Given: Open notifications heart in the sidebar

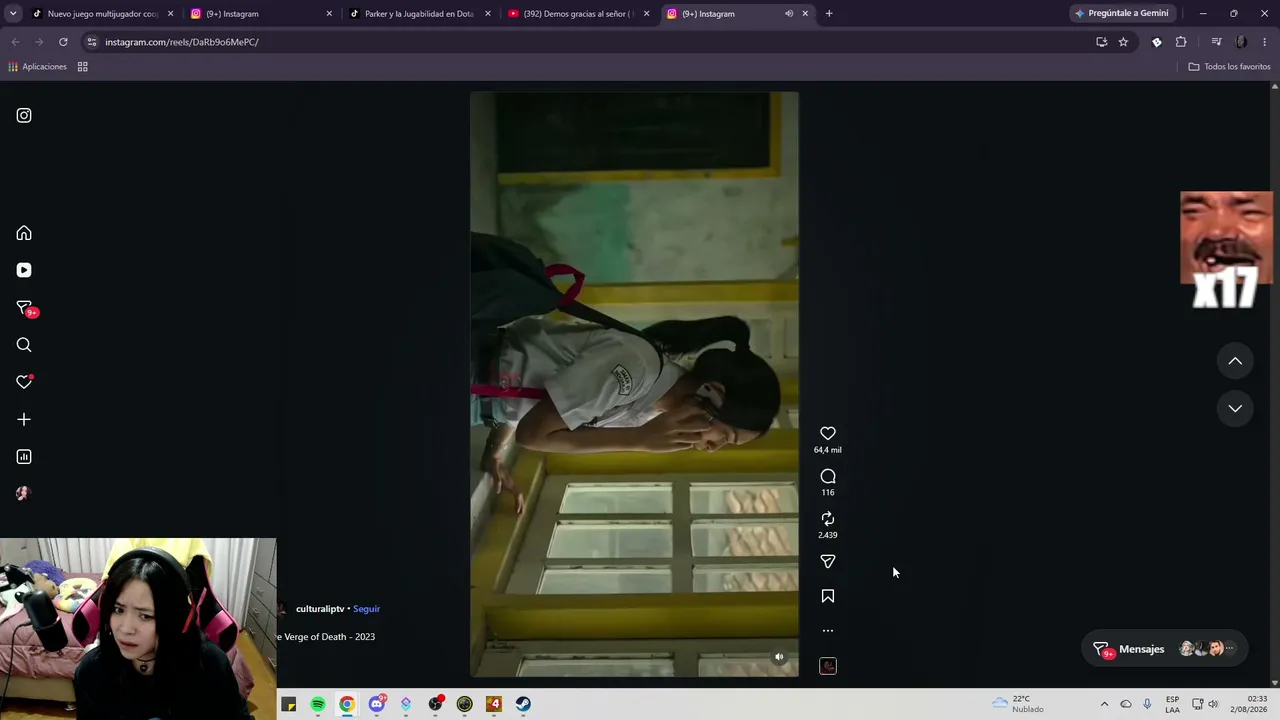Looking at the screenshot, I should [24, 382].
